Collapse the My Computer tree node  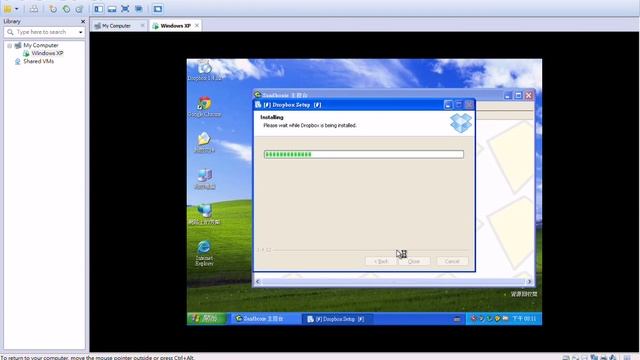click(x=9, y=45)
